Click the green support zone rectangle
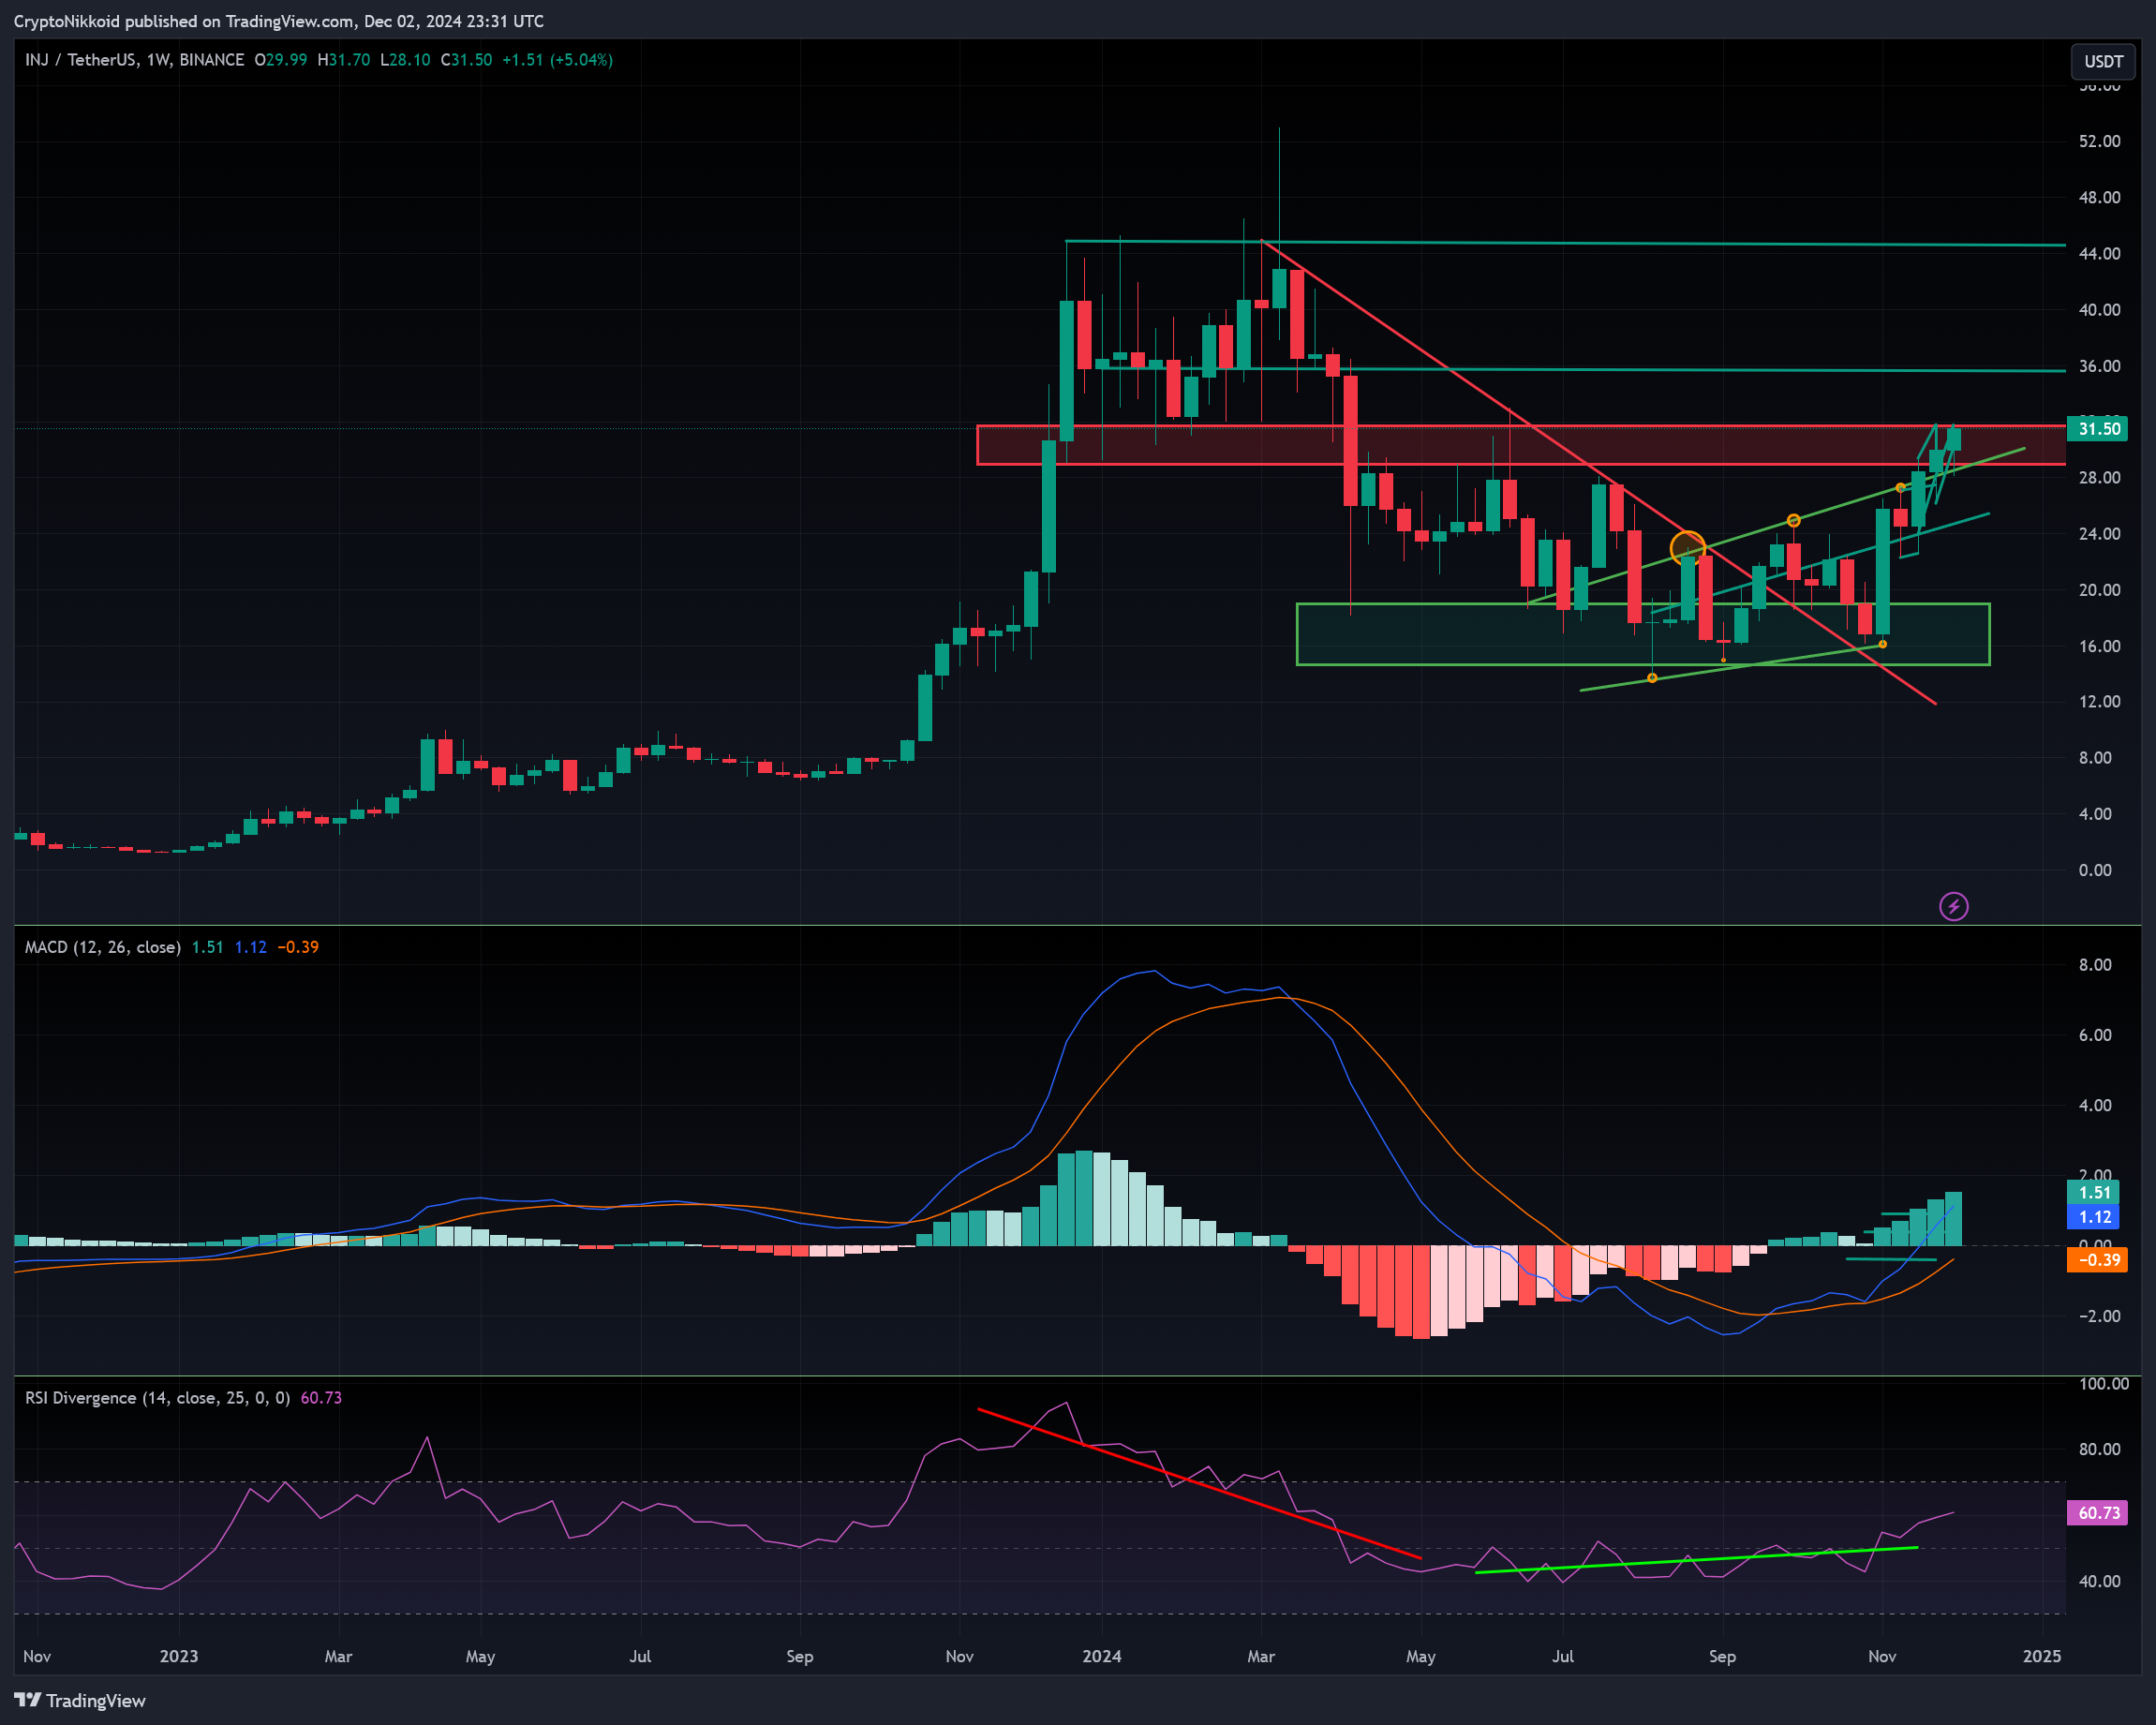This screenshot has width=2156, height=1725. [1642, 634]
